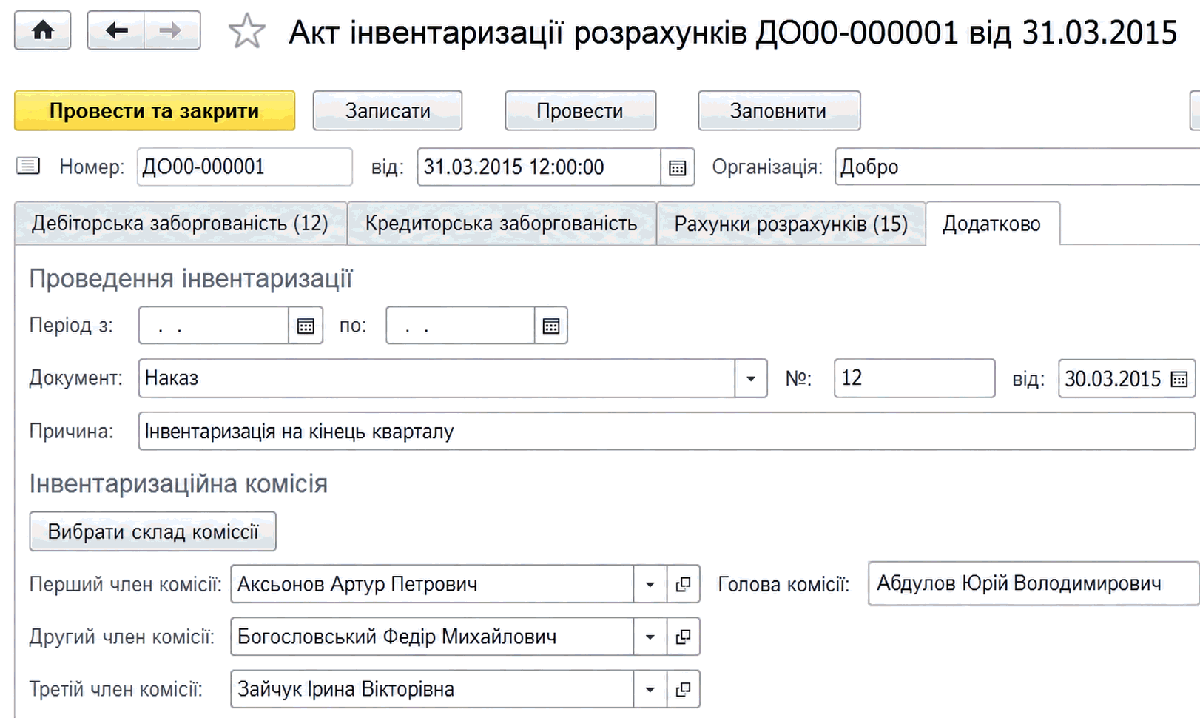Focus the Другий член комісії name field
Image resolution: width=1200 pixels, height=718 pixels.
point(432,637)
